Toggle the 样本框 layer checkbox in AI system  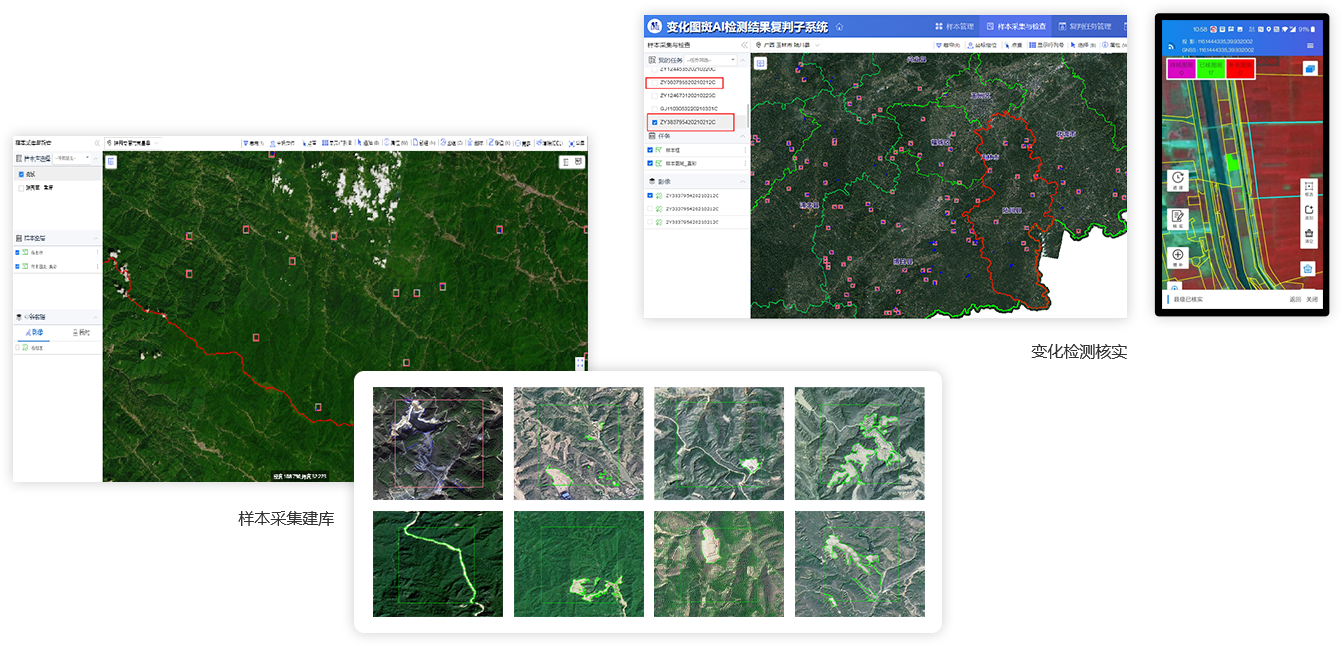coord(650,150)
